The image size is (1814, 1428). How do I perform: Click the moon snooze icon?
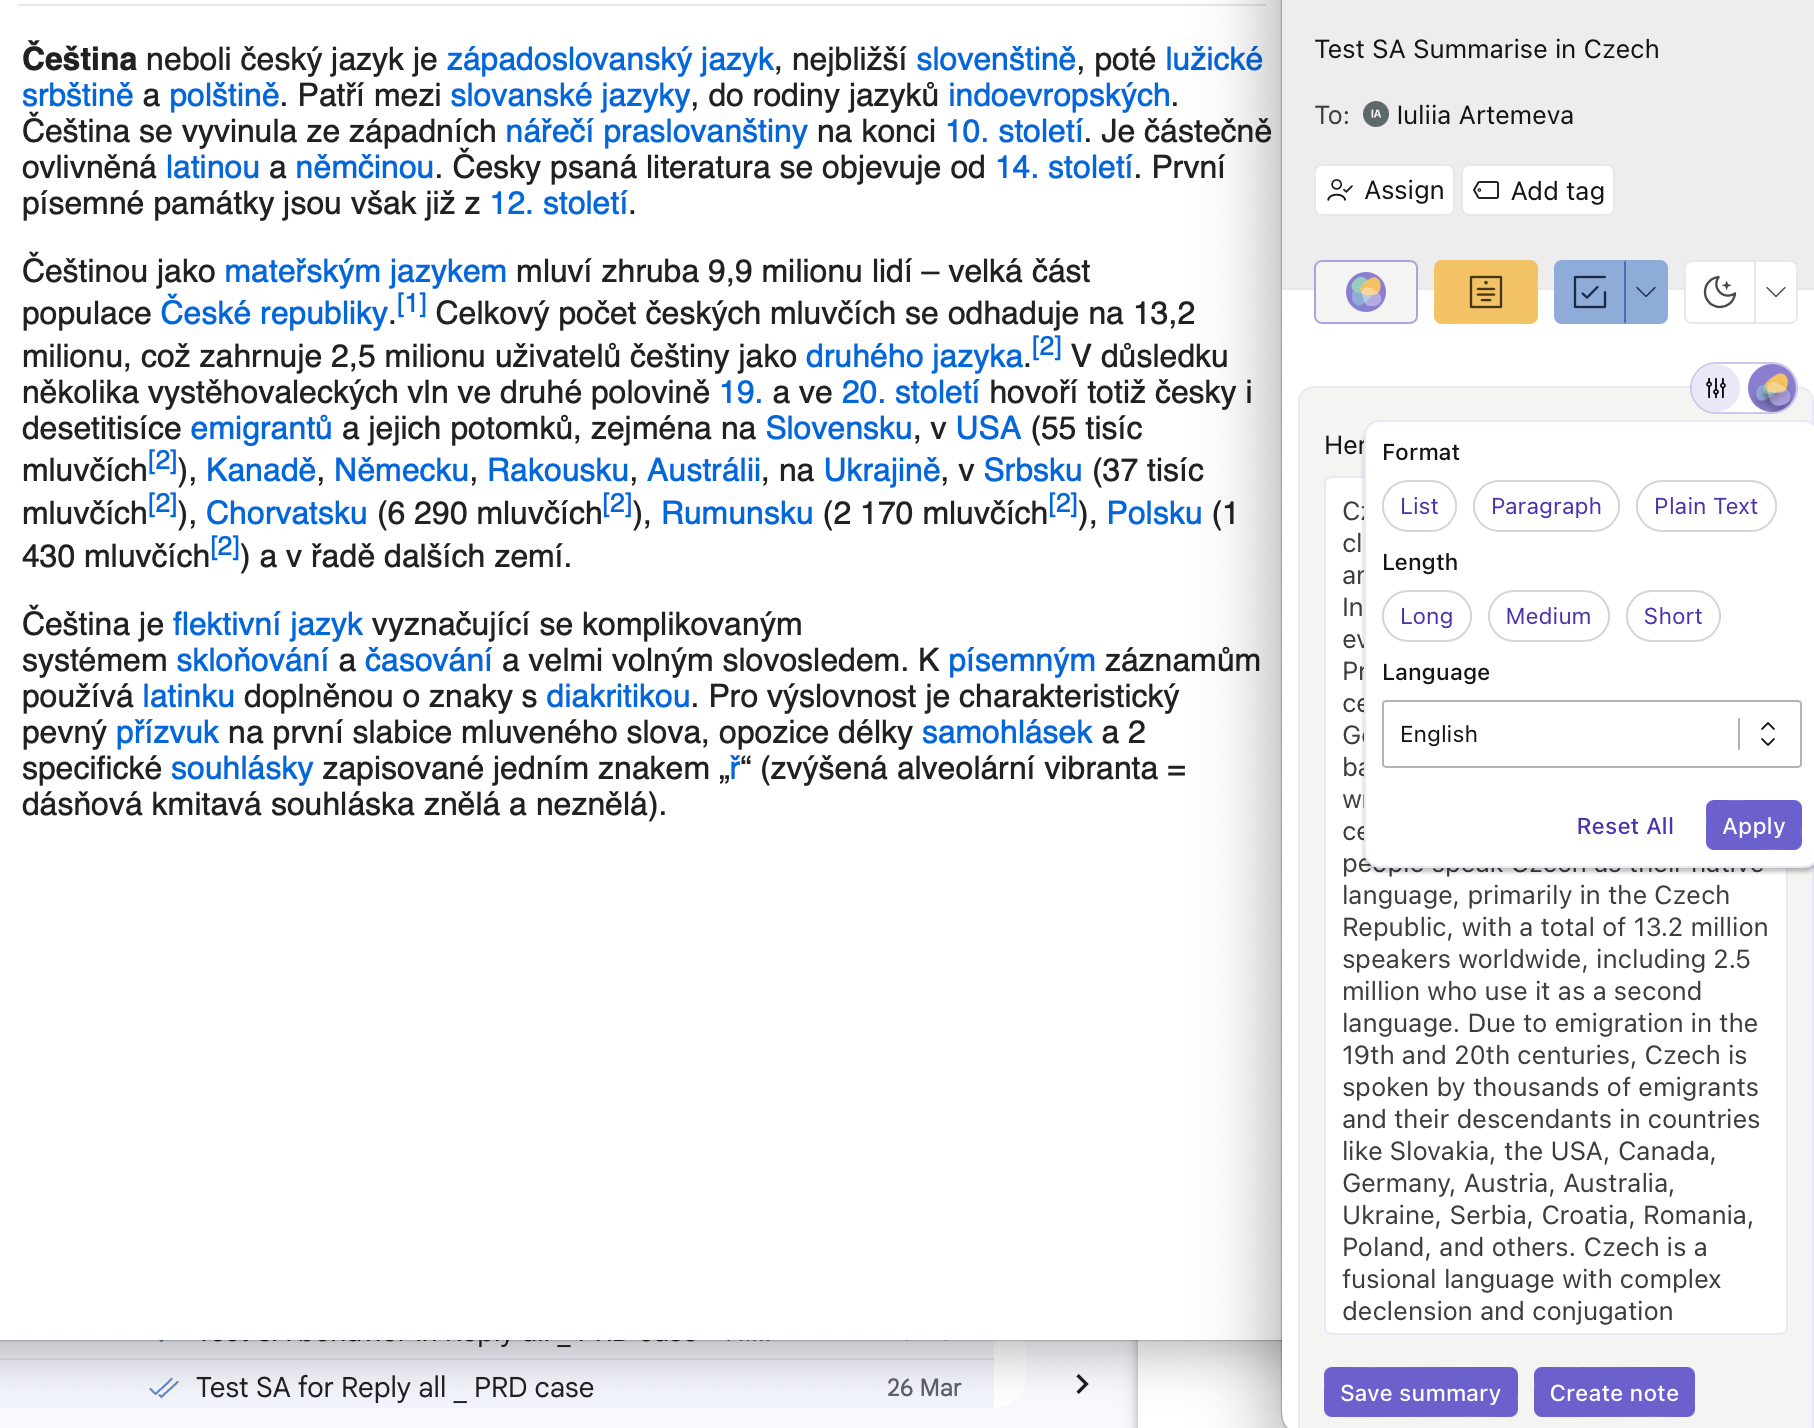click(1720, 292)
